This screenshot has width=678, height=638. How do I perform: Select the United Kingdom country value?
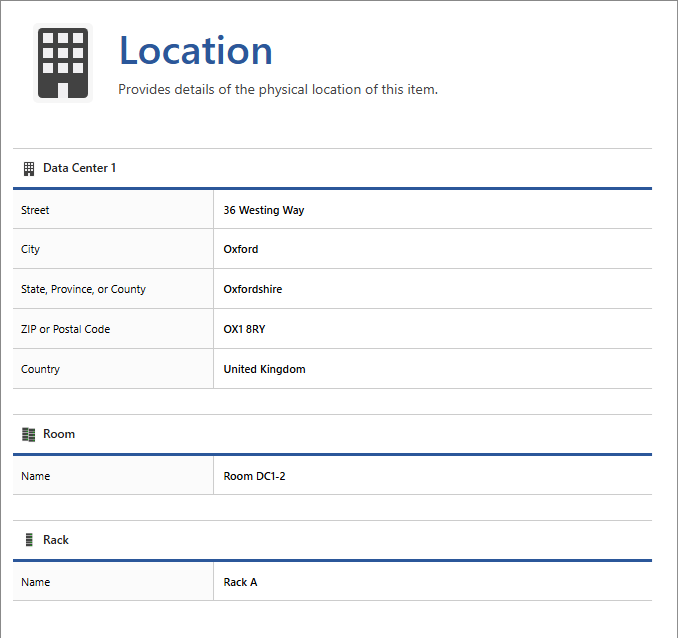click(264, 369)
